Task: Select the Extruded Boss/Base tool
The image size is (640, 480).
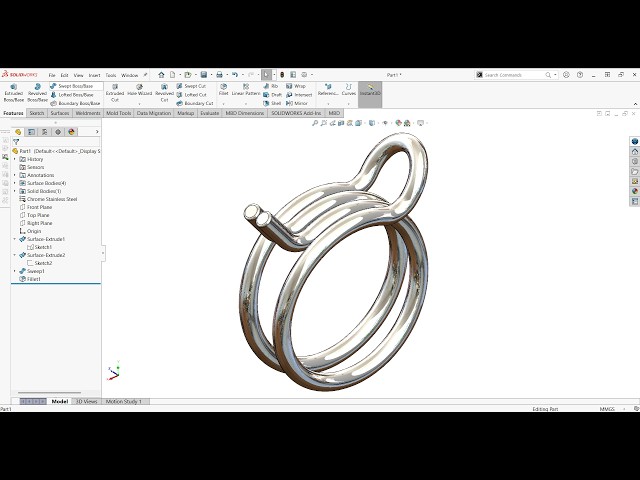Action: pos(13,93)
